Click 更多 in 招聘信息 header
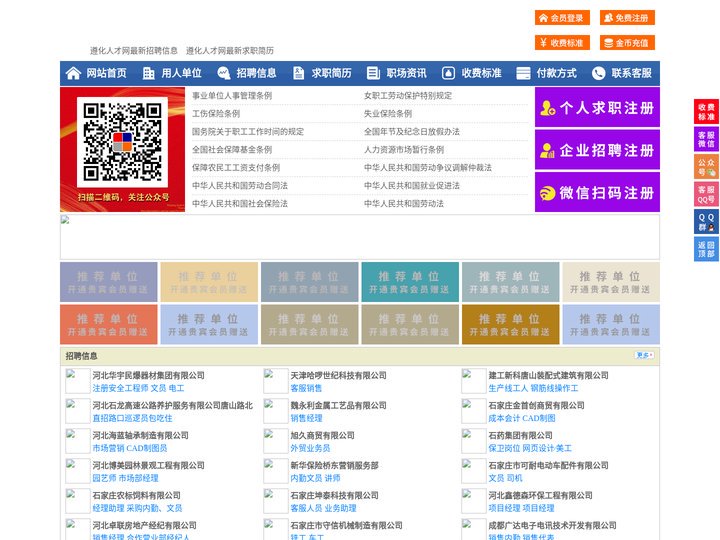 (644, 355)
